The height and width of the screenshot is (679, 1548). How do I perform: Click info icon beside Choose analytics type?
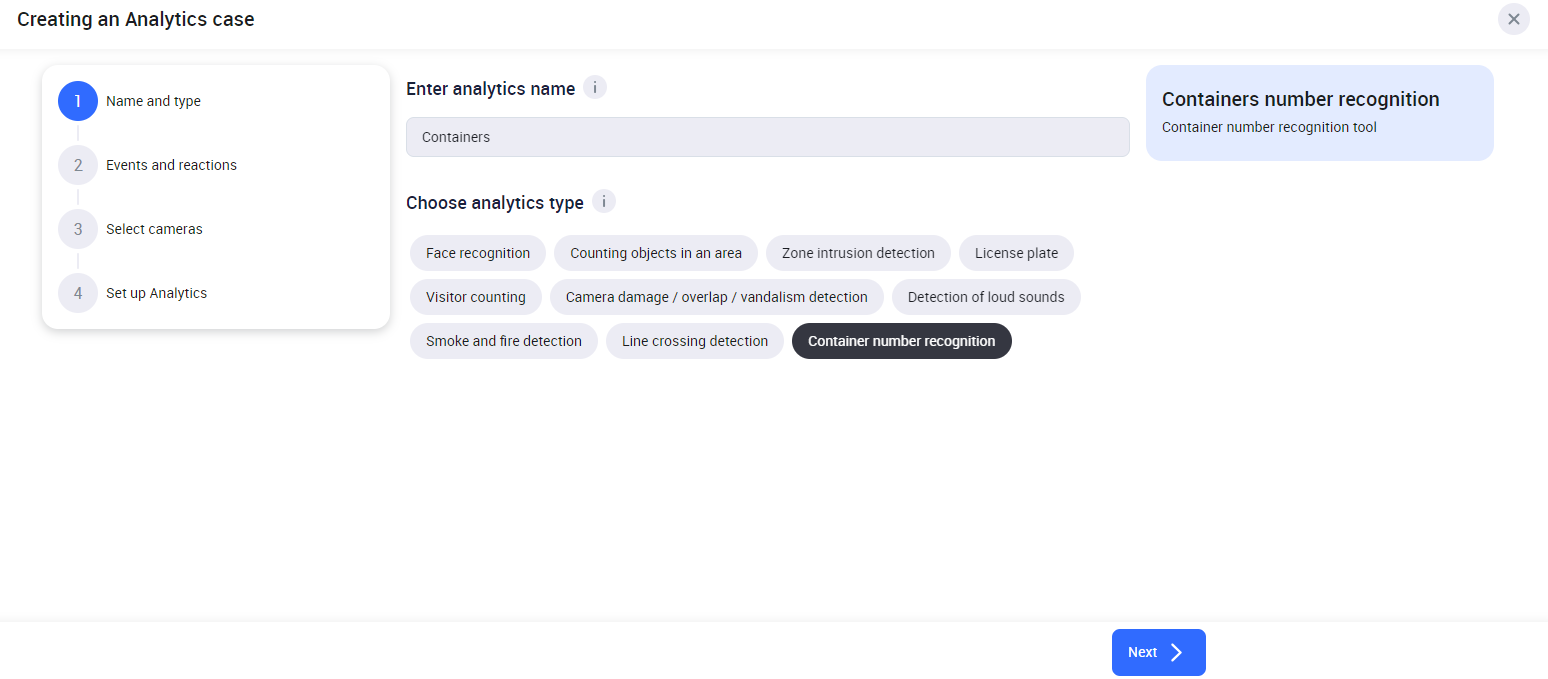point(604,202)
